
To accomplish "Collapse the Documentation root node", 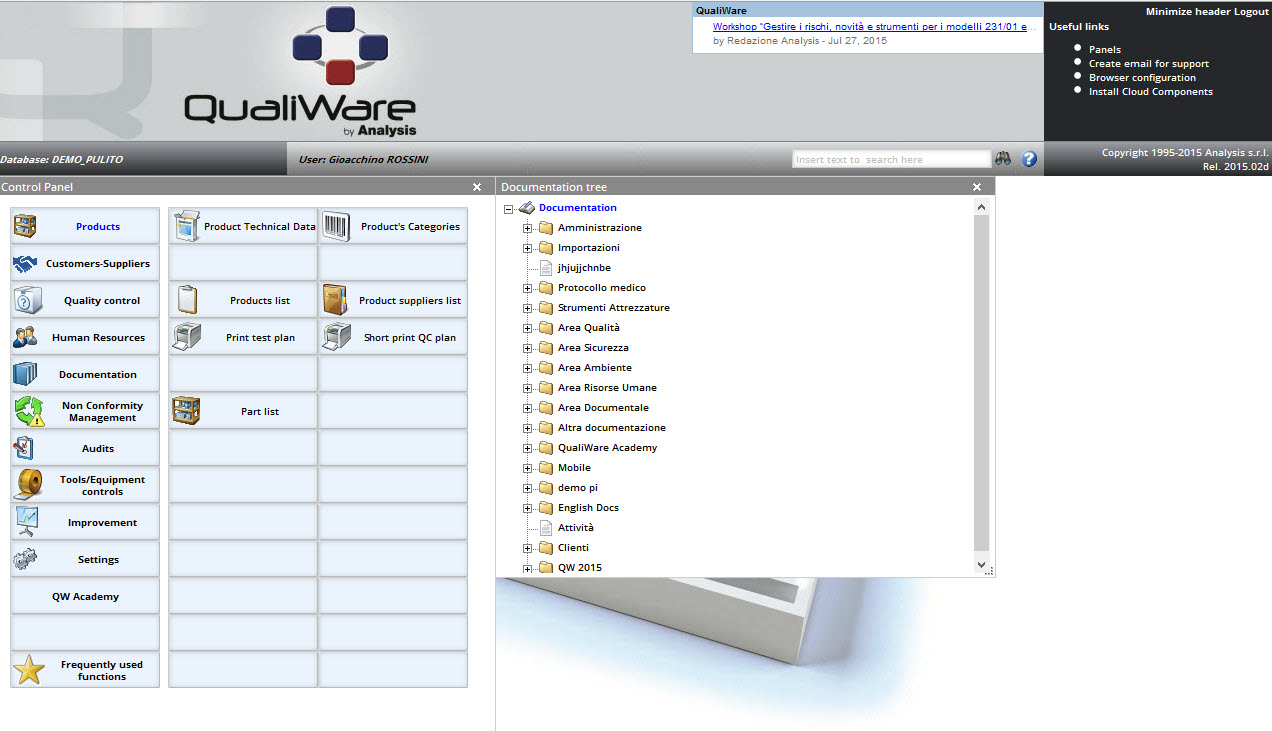I will pyautogui.click(x=508, y=208).
